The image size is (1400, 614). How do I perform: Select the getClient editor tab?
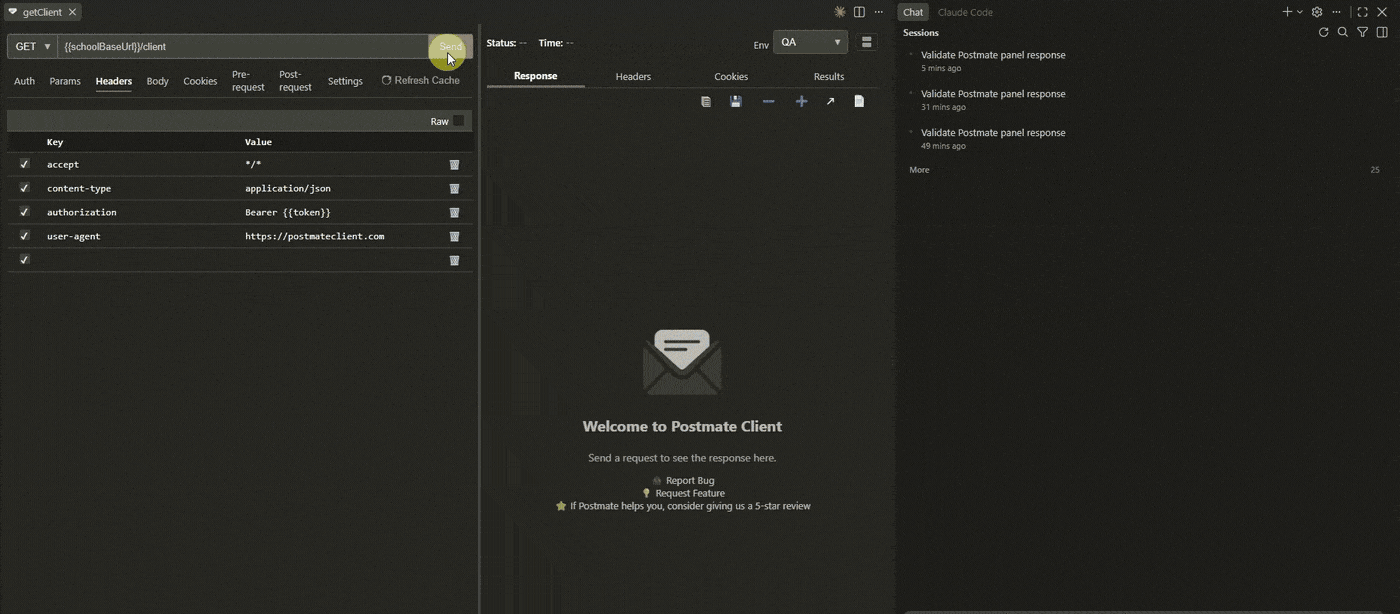pos(42,12)
